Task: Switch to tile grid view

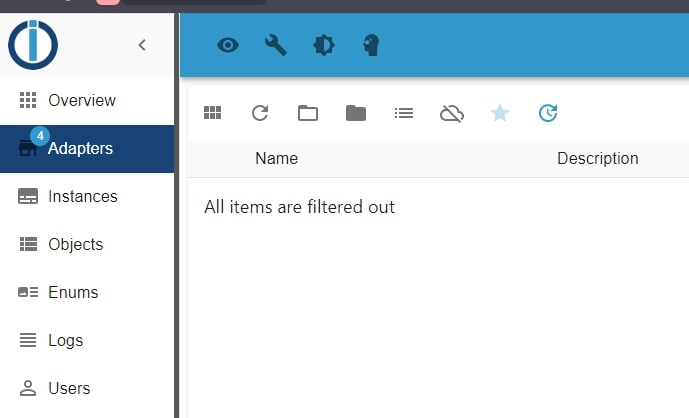Action: click(x=213, y=113)
